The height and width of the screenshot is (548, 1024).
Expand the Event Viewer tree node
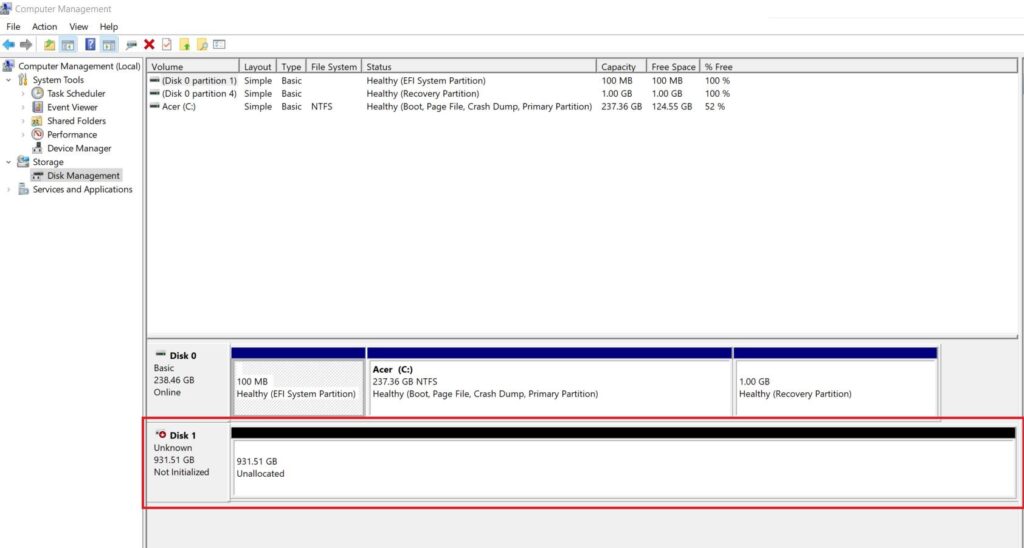pyautogui.click(x=23, y=107)
